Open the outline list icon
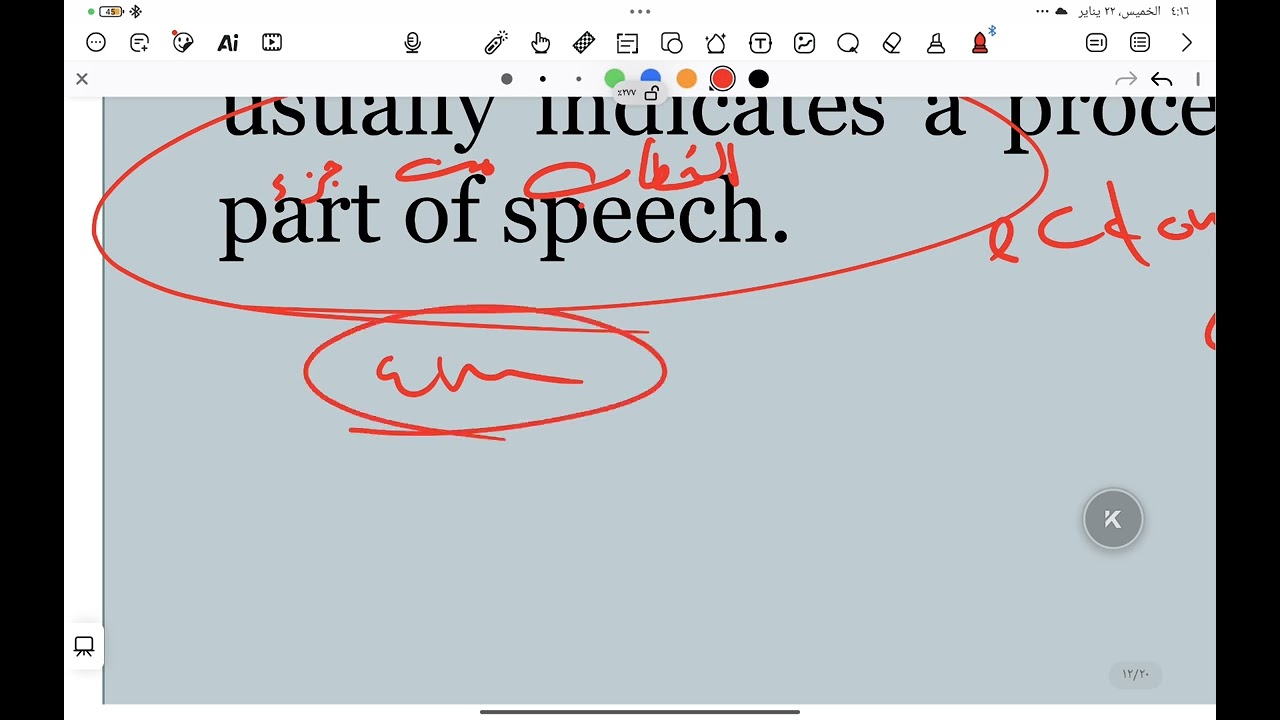The width and height of the screenshot is (1280, 720). click(1140, 43)
